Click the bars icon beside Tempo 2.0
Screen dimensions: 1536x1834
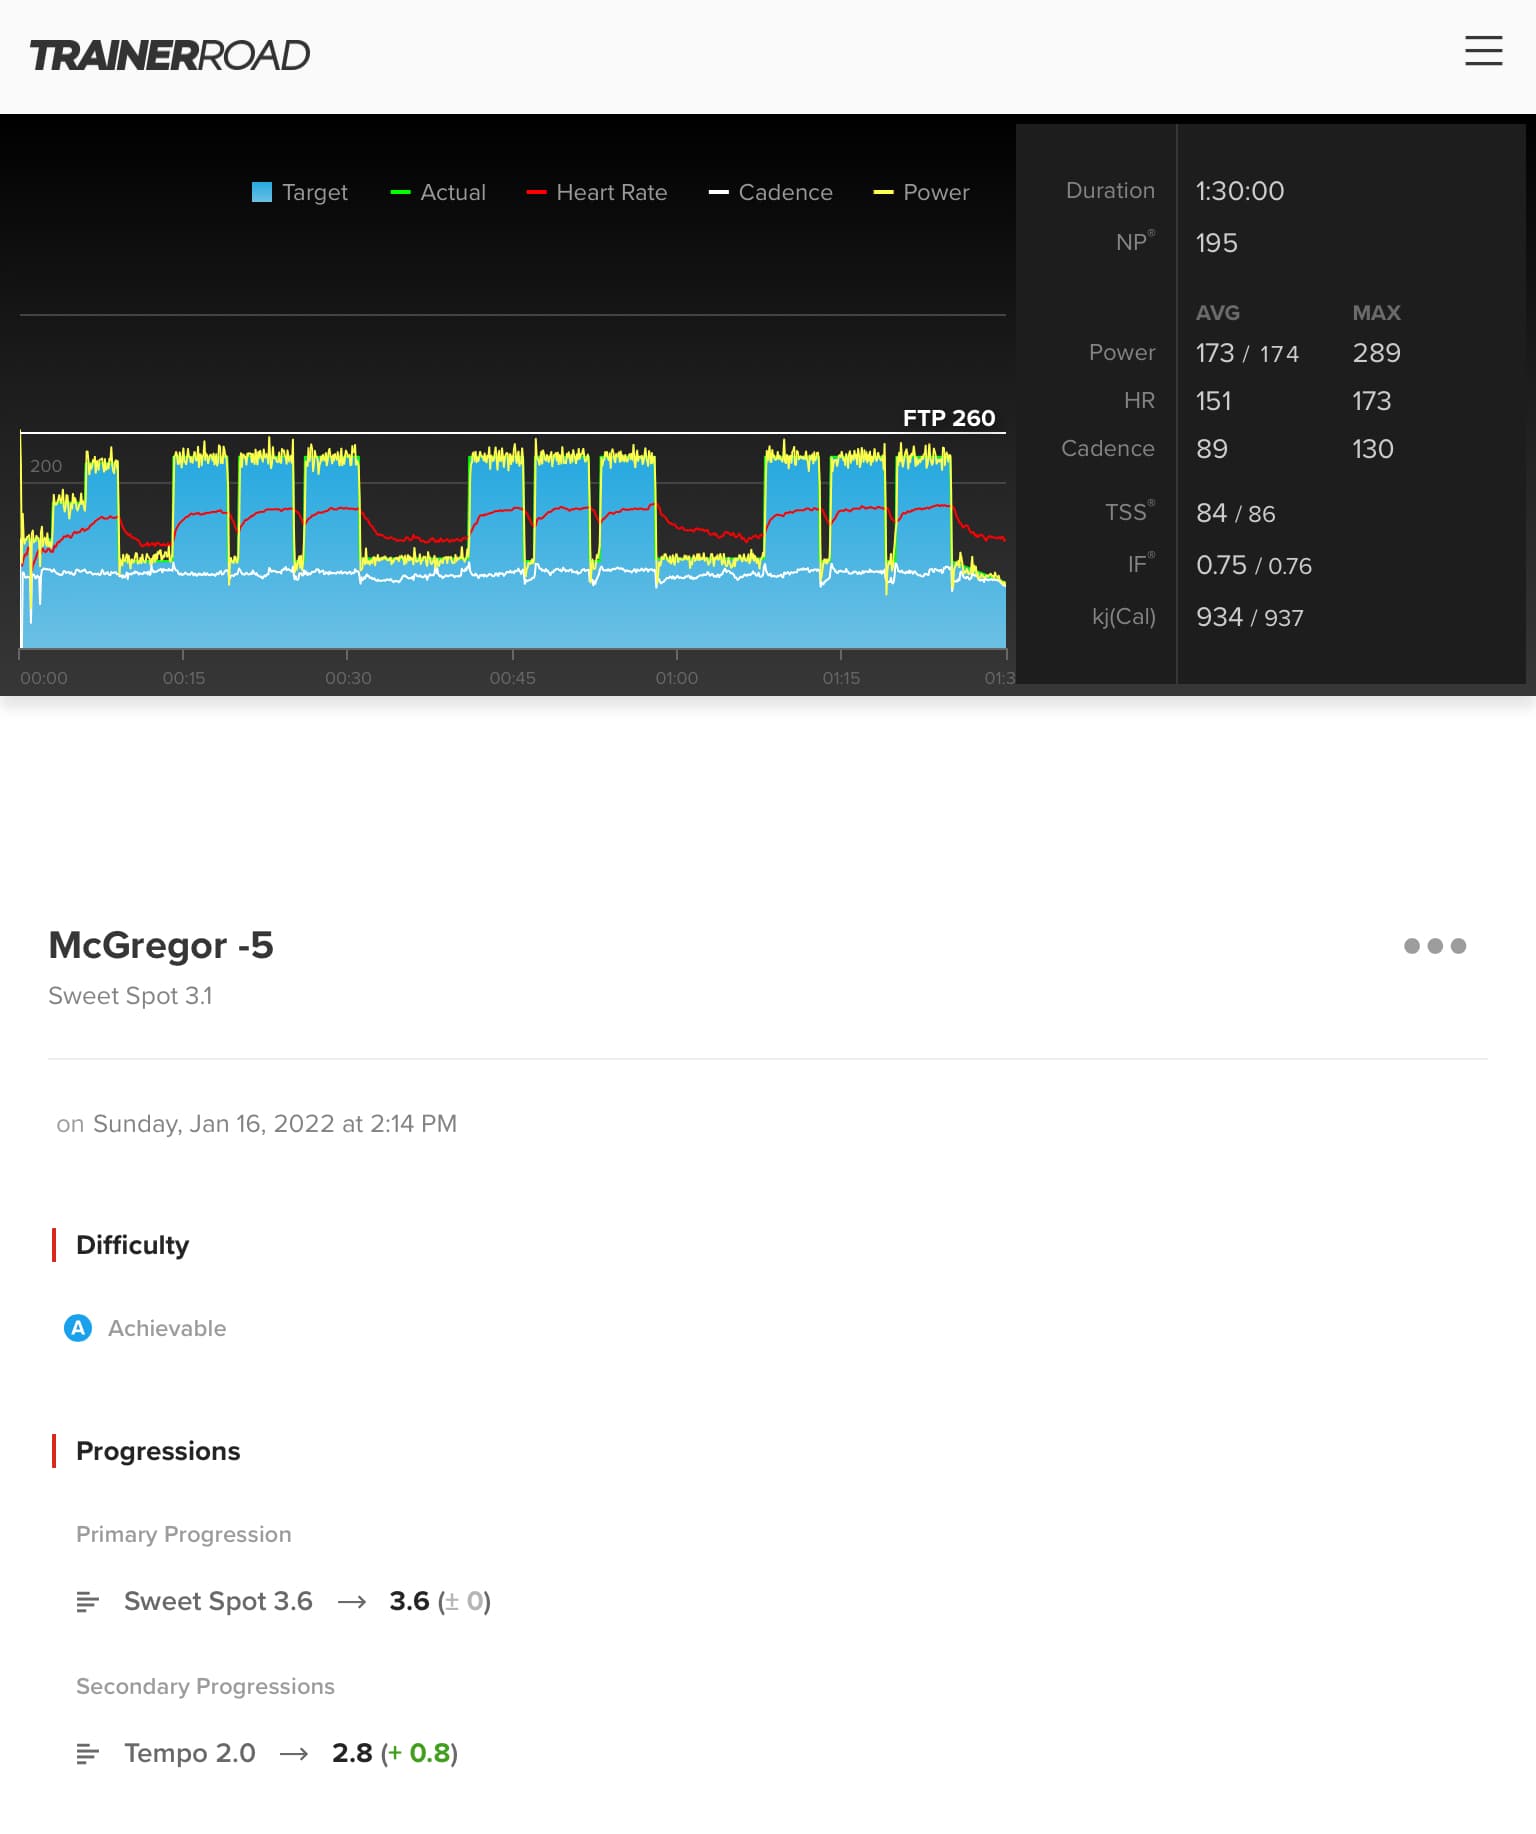88,1754
